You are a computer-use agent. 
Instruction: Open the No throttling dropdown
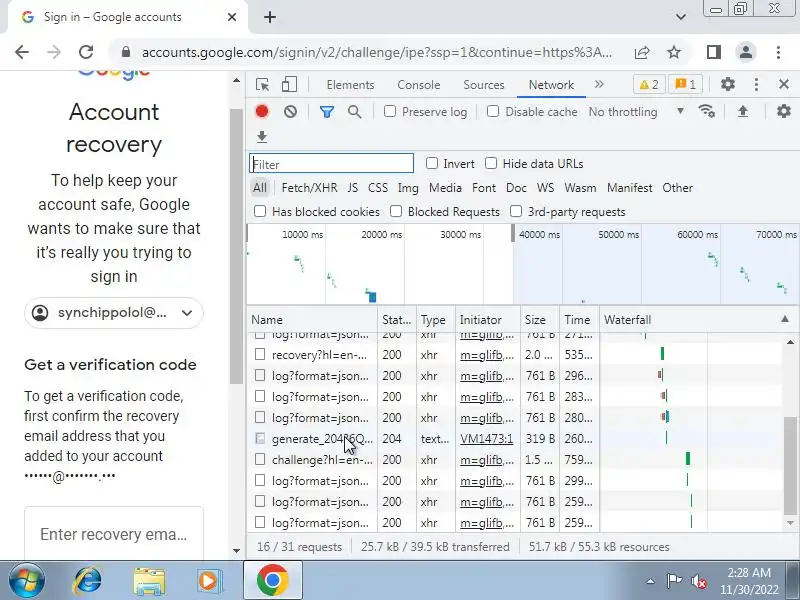click(636, 112)
